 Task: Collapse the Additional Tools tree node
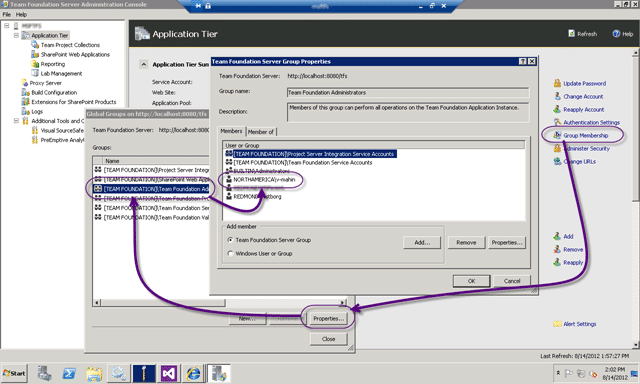tap(16, 121)
